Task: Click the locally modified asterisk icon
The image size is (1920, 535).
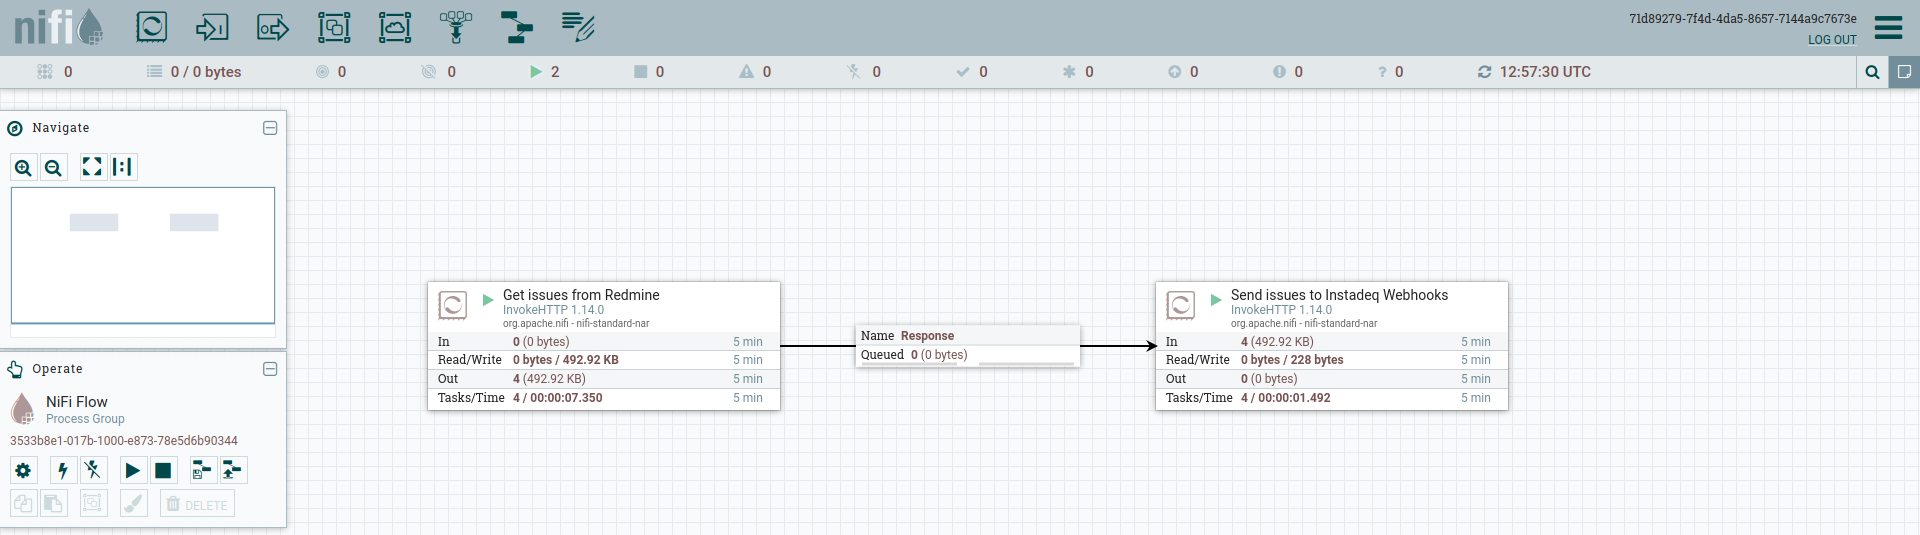Action: tap(1069, 72)
